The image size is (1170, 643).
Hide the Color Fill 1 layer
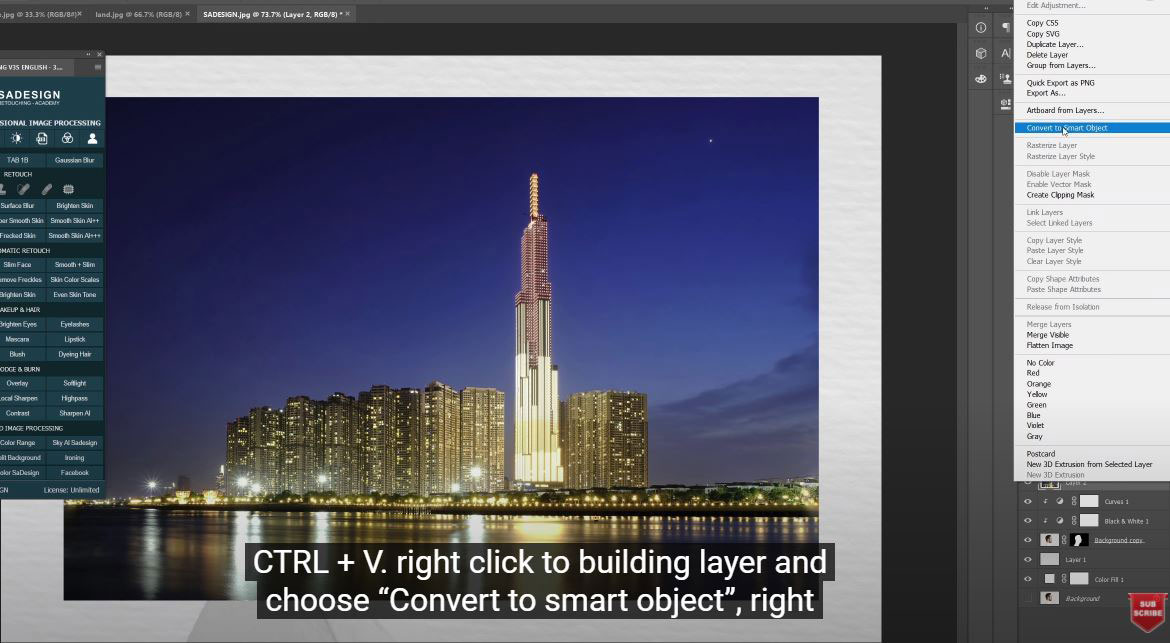click(x=1027, y=579)
